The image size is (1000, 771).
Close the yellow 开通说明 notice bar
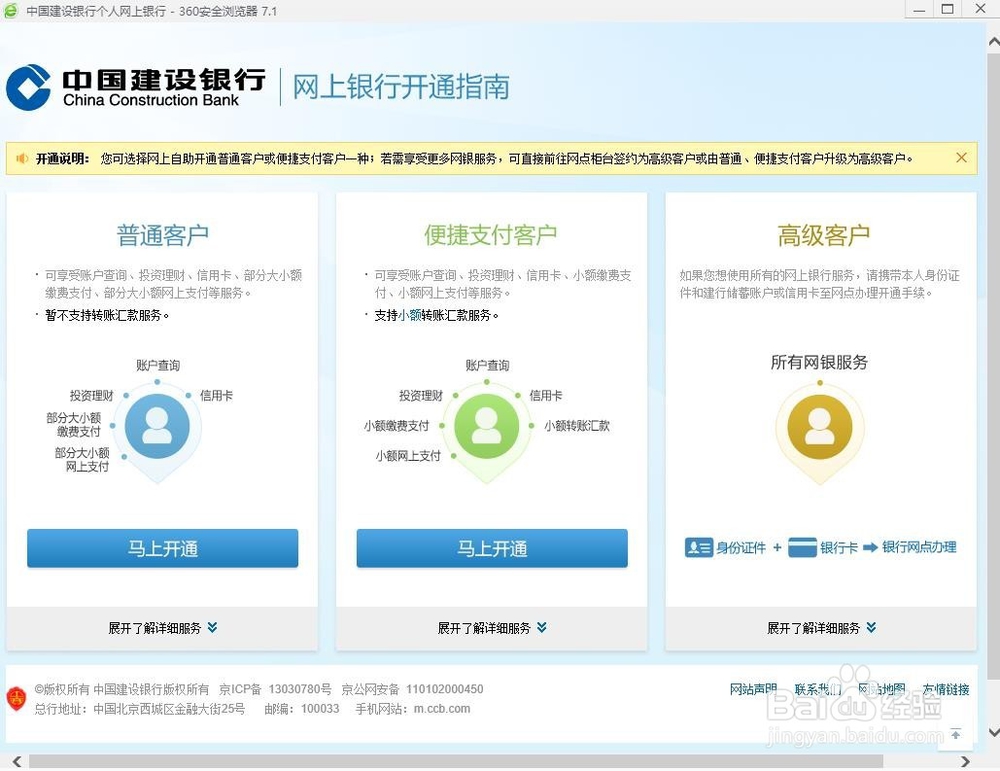click(961, 158)
